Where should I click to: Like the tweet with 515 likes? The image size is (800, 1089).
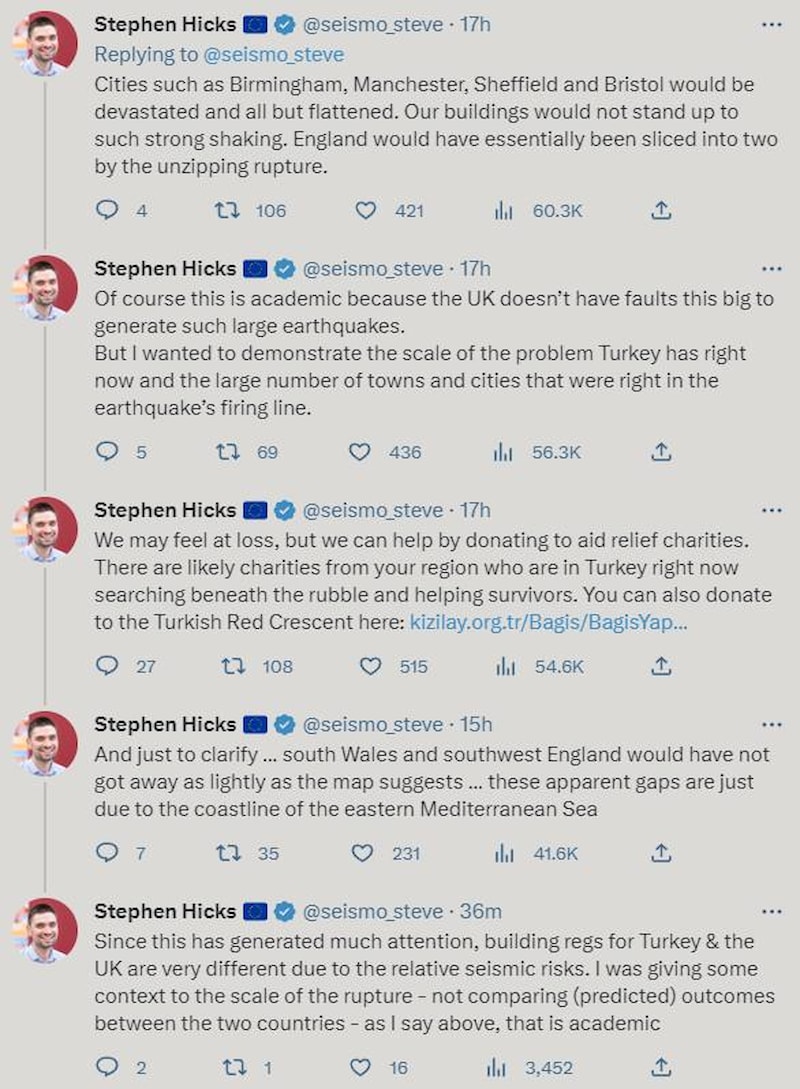pos(370,666)
